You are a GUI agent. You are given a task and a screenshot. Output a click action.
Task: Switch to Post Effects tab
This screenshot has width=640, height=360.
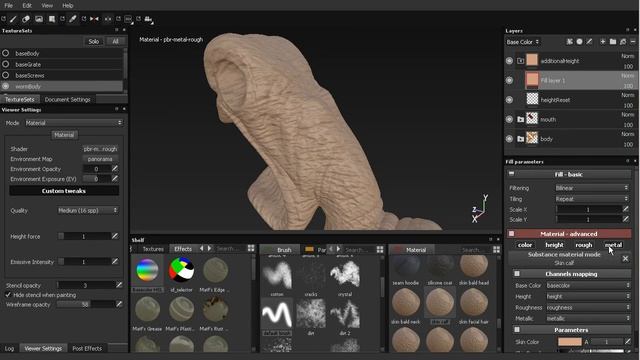pyautogui.click(x=87, y=348)
